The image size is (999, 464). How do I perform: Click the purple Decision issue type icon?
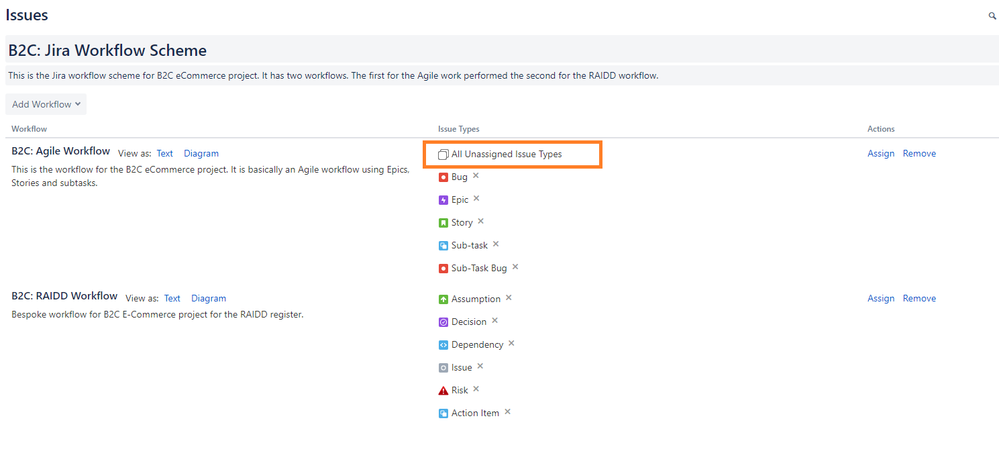point(443,322)
